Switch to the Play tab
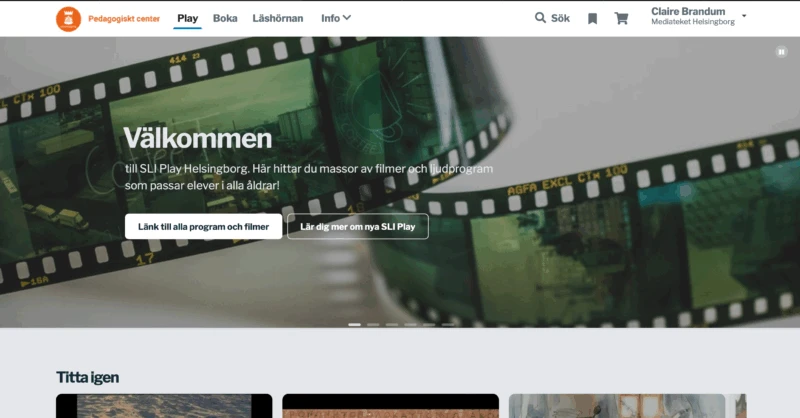 pos(187,18)
